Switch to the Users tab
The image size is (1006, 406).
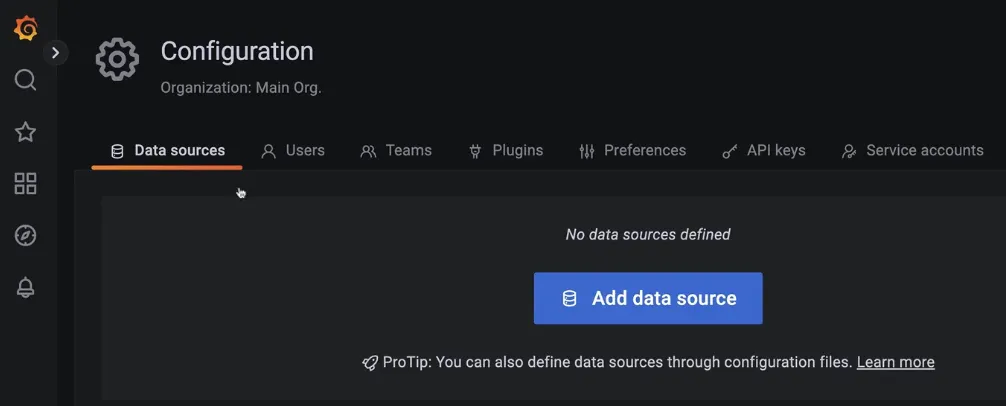293,151
